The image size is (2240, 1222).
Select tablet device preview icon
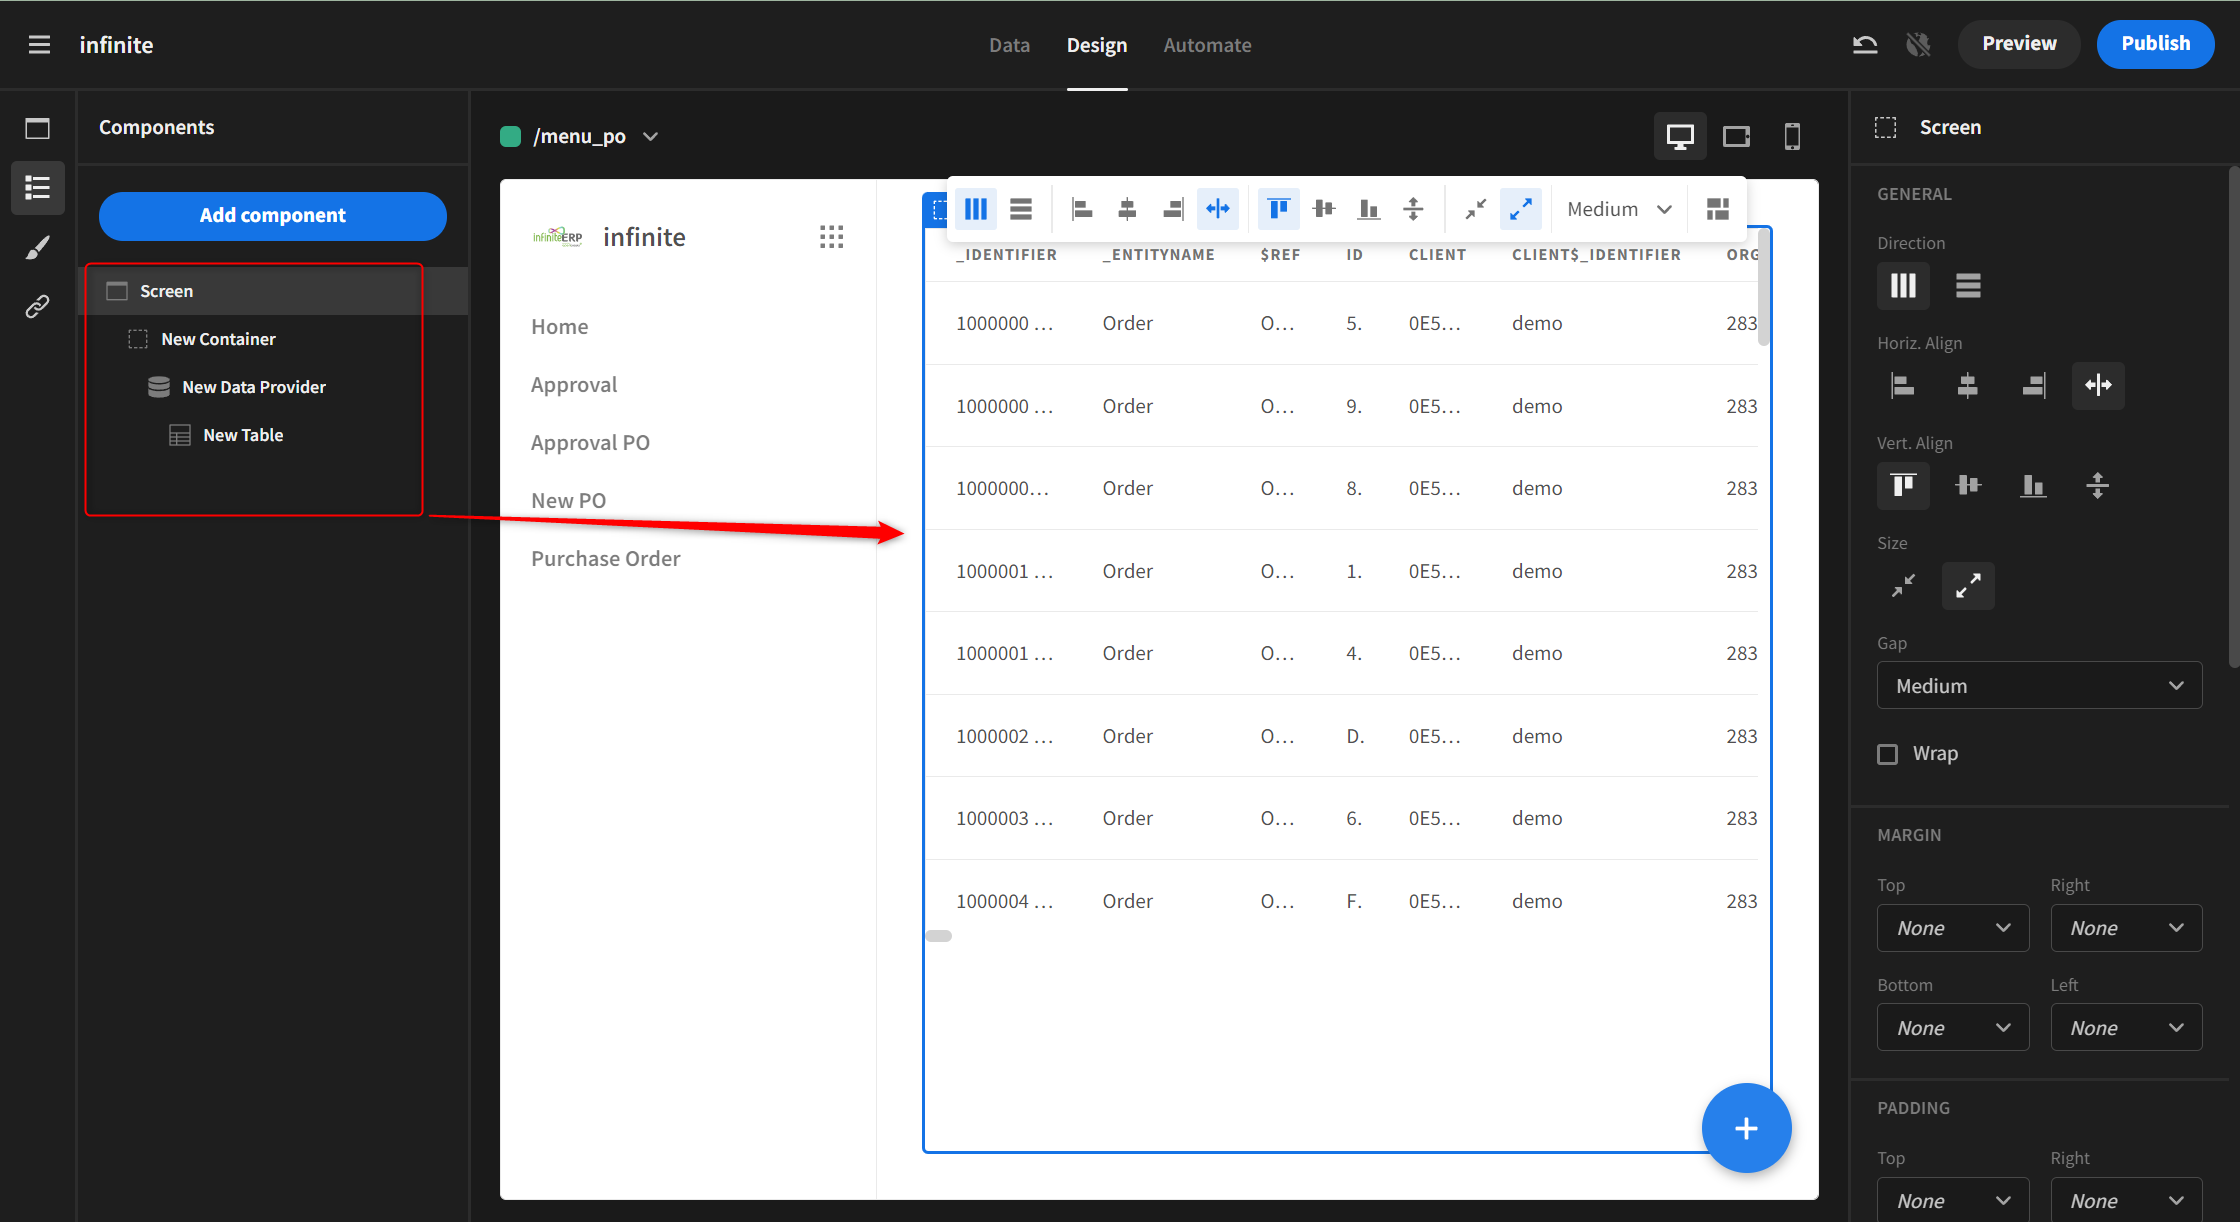pyautogui.click(x=1736, y=136)
